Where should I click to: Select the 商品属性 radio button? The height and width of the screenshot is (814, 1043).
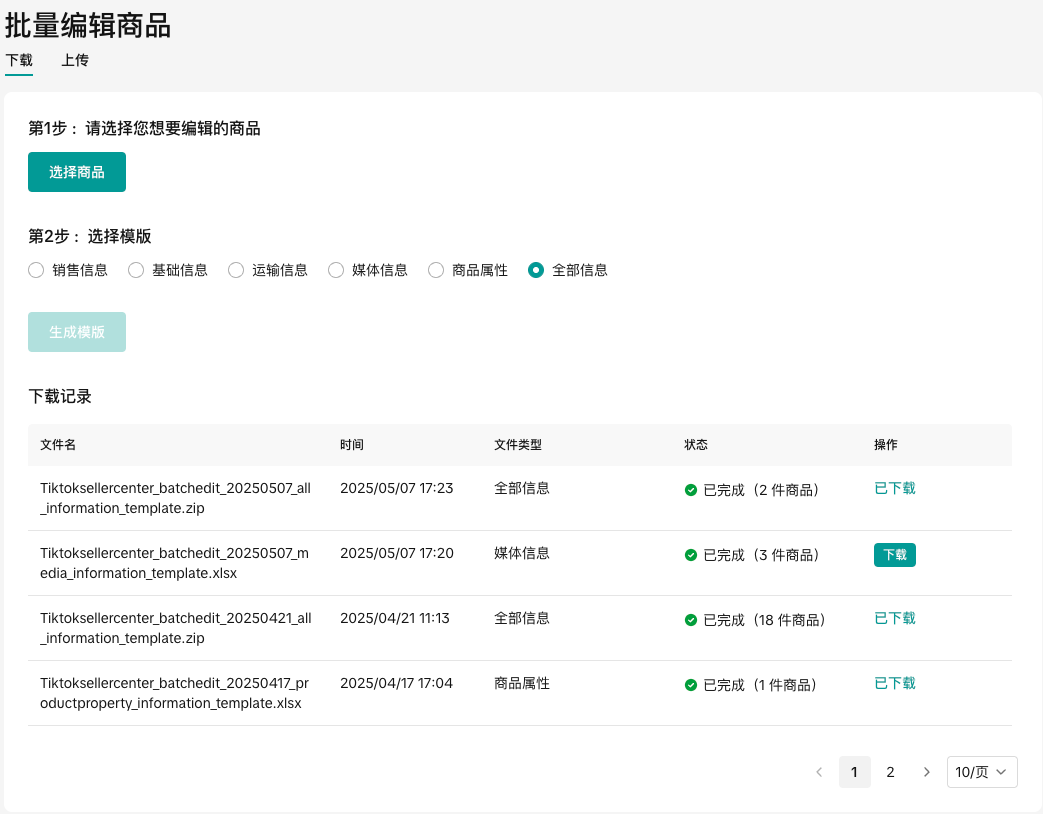pos(436,270)
